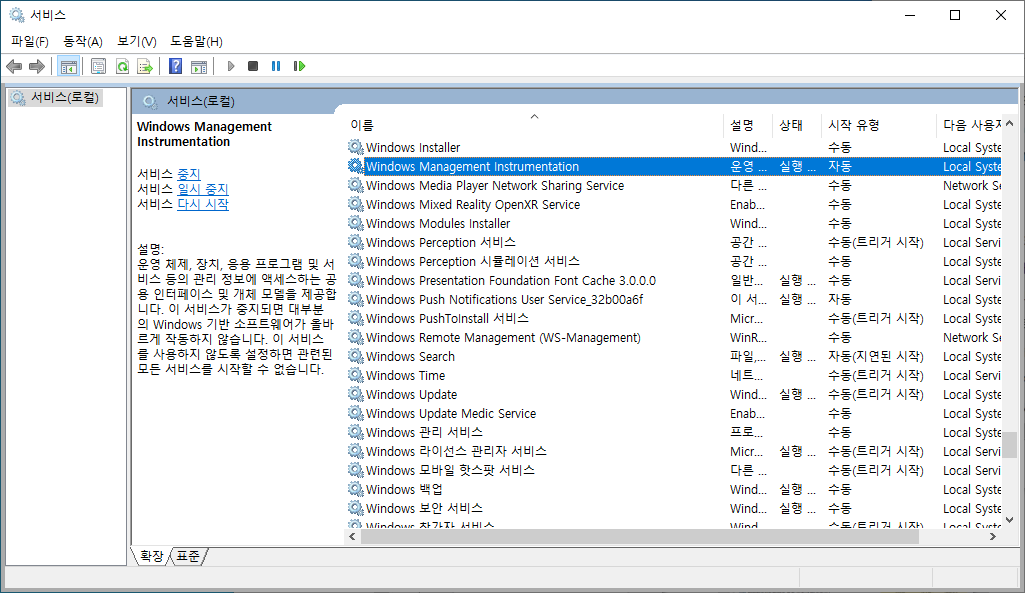Open the 파일(F) menu
1025x593 pixels.
click(29, 41)
